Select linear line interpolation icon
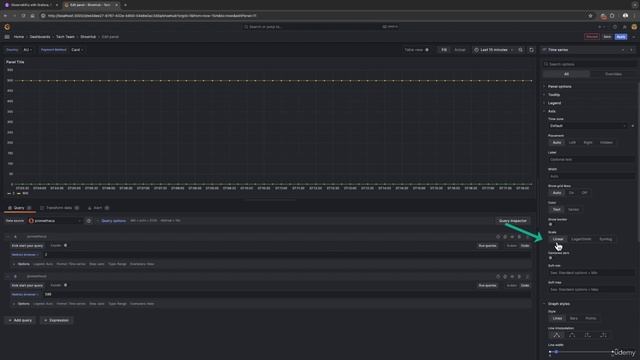640x360 pixels. point(556,335)
